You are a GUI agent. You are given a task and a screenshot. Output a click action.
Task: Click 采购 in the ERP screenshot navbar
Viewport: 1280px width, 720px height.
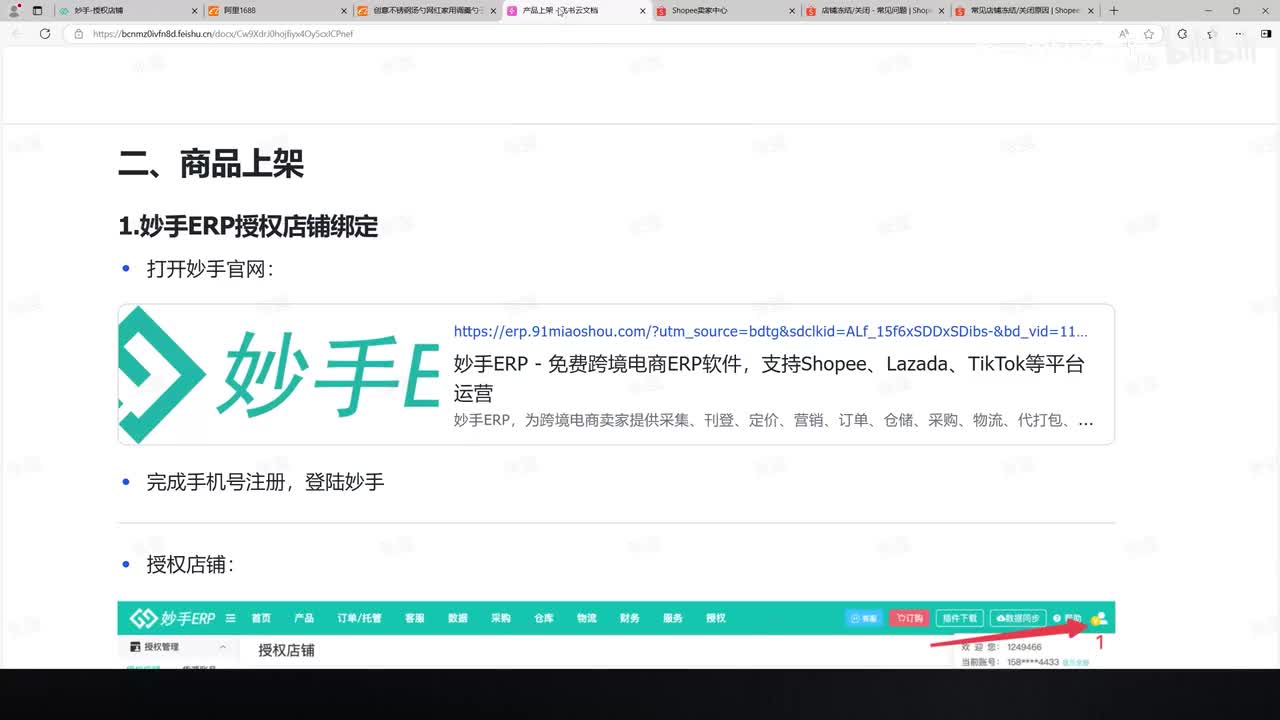[x=500, y=618]
